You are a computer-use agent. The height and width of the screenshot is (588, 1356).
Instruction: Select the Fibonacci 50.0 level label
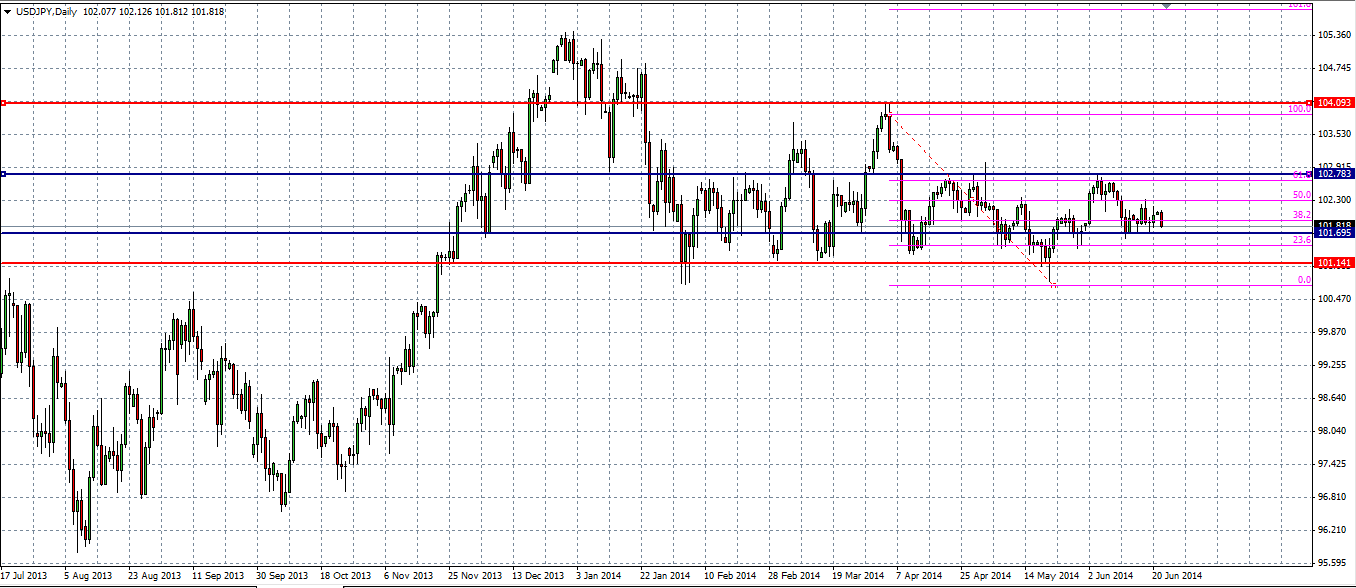tap(1301, 195)
